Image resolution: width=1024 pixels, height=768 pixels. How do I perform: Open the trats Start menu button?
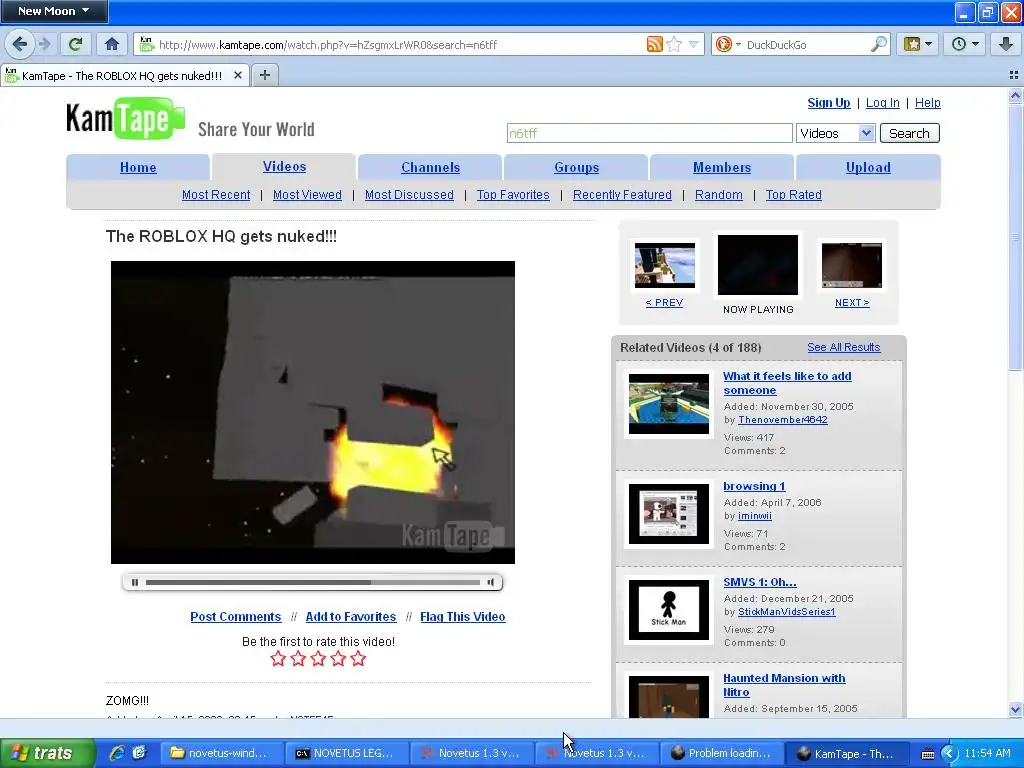[x=46, y=753]
